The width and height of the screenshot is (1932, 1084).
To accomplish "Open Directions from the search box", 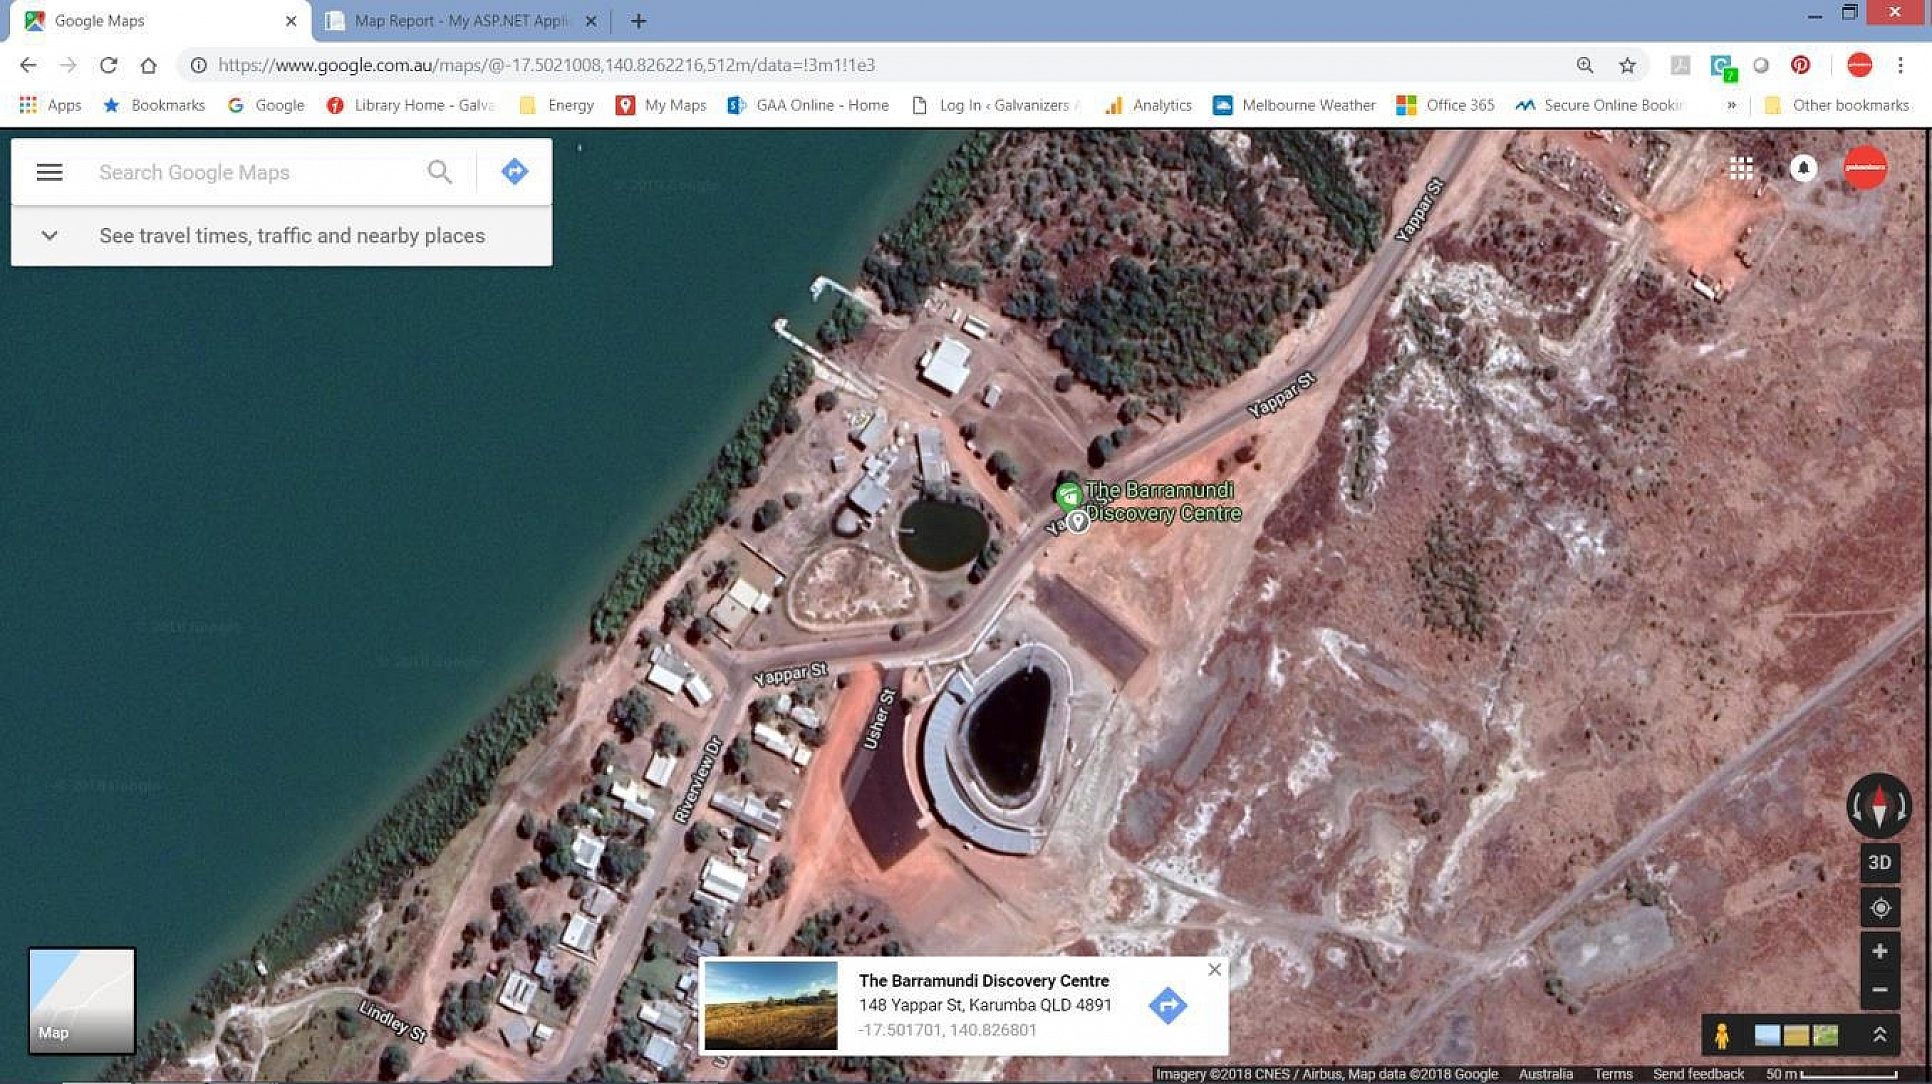I will tap(514, 172).
